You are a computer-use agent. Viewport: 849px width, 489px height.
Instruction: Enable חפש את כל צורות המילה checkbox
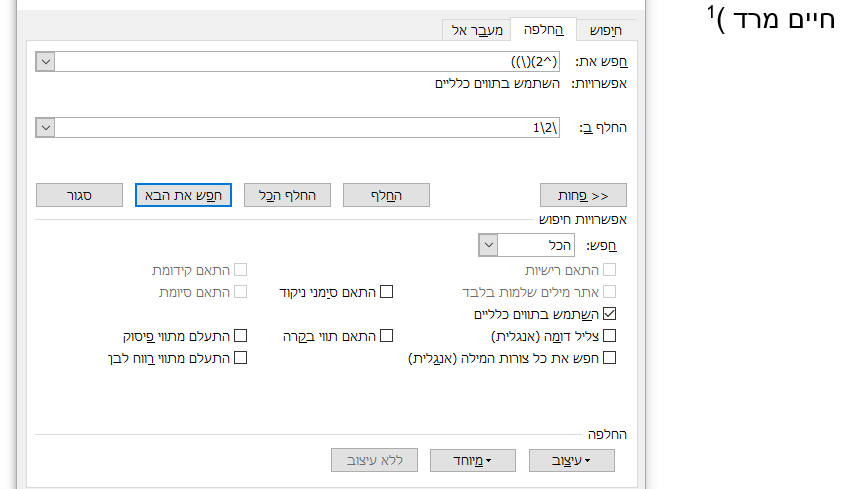(x=610, y=357)
